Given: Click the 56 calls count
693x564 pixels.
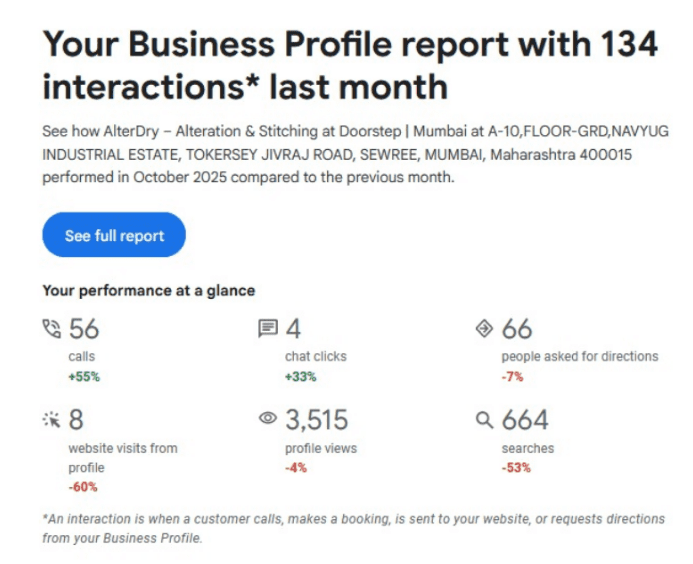Looking at the screenshot, I should click(x=84, y=328).
